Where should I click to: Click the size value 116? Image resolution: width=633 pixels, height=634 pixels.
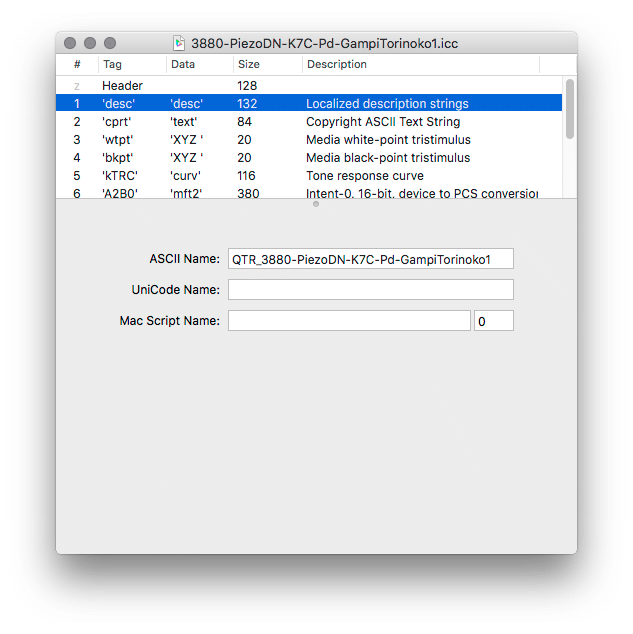246,176
